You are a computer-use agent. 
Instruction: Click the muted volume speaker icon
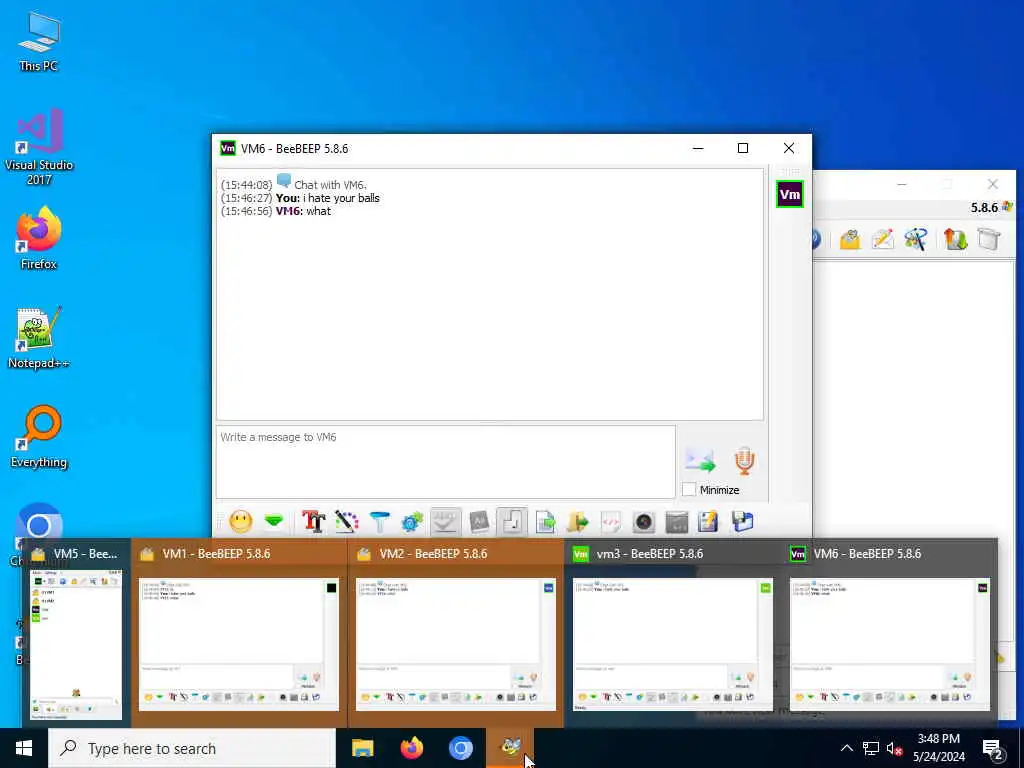coord(894,748)
